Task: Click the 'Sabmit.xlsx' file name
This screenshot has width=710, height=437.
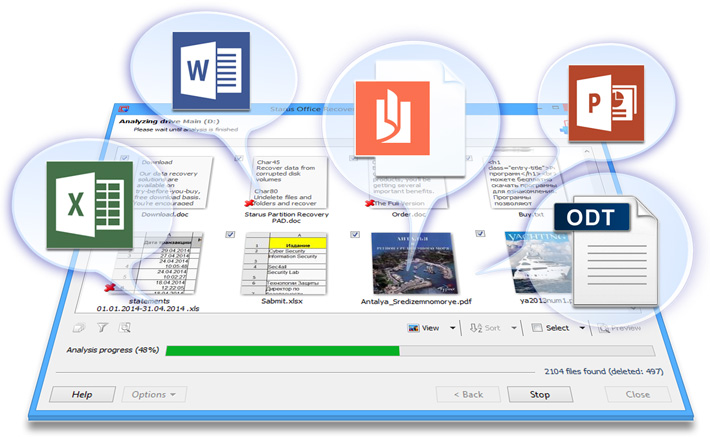Action: 282,301
